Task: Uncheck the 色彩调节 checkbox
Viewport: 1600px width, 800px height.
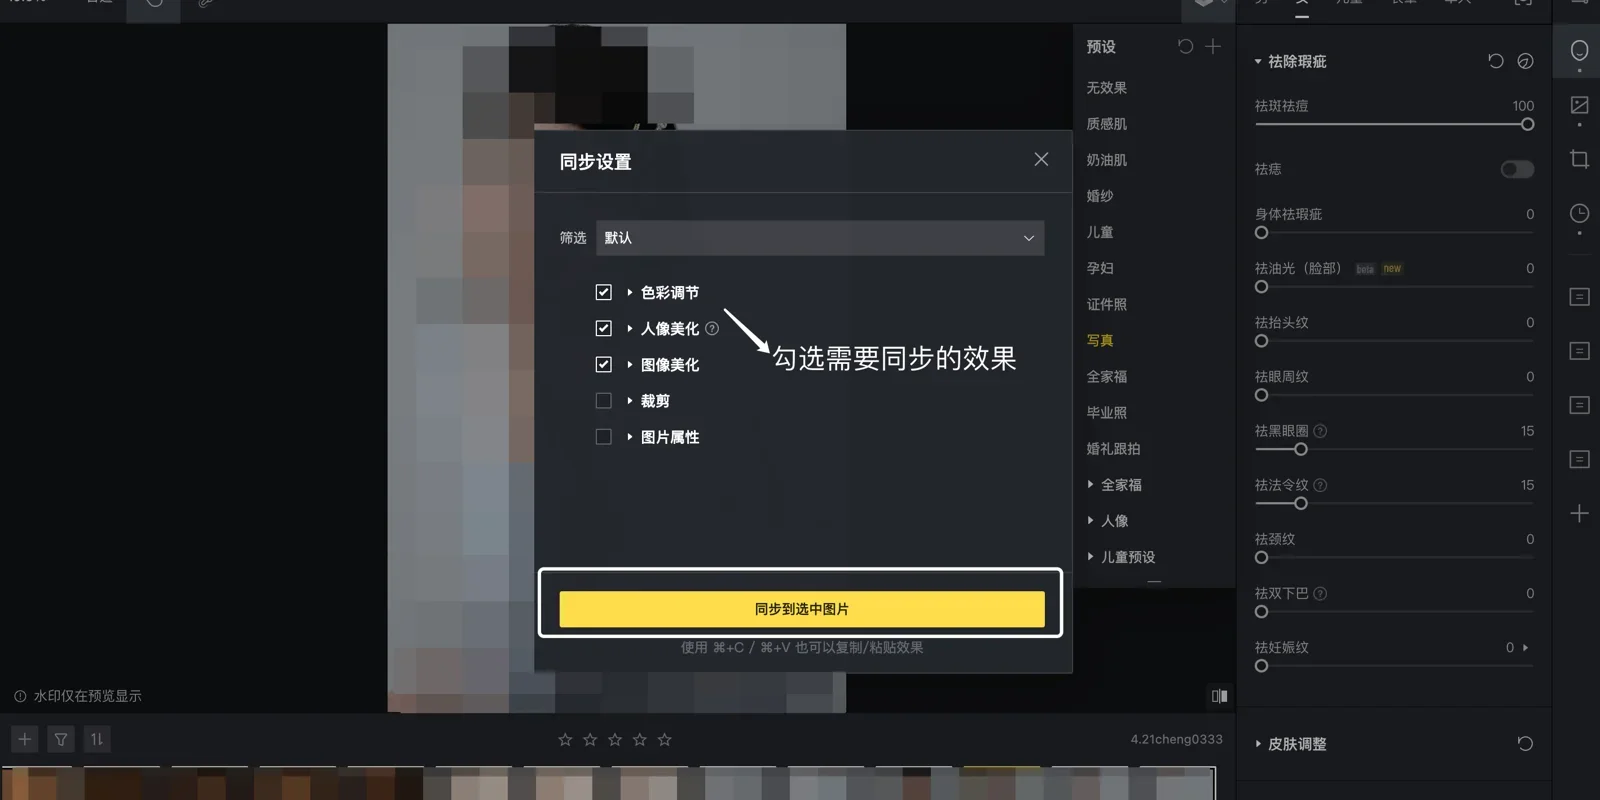Action: 603,292
